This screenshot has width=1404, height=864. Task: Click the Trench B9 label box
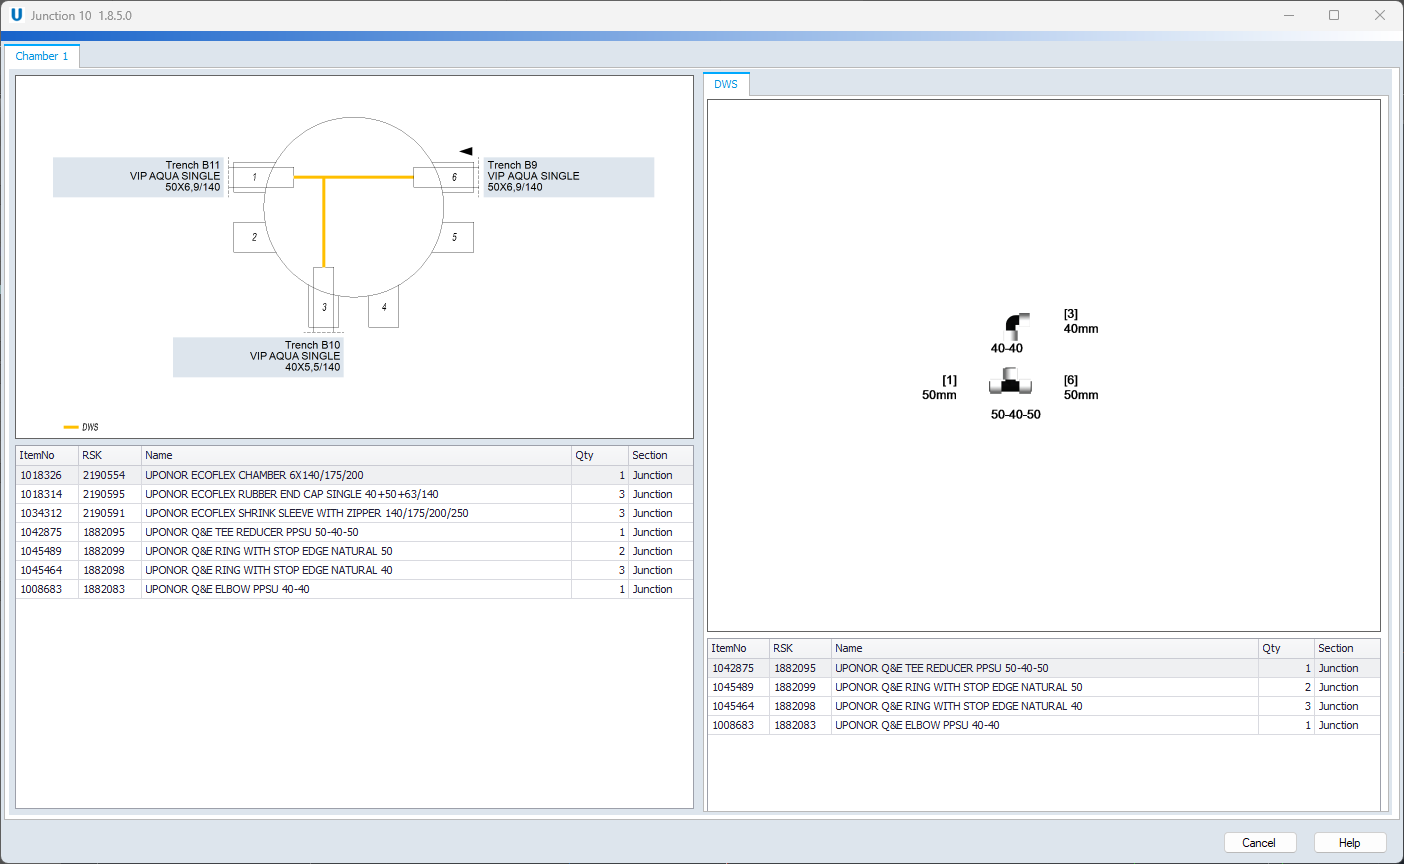(568, 177)
